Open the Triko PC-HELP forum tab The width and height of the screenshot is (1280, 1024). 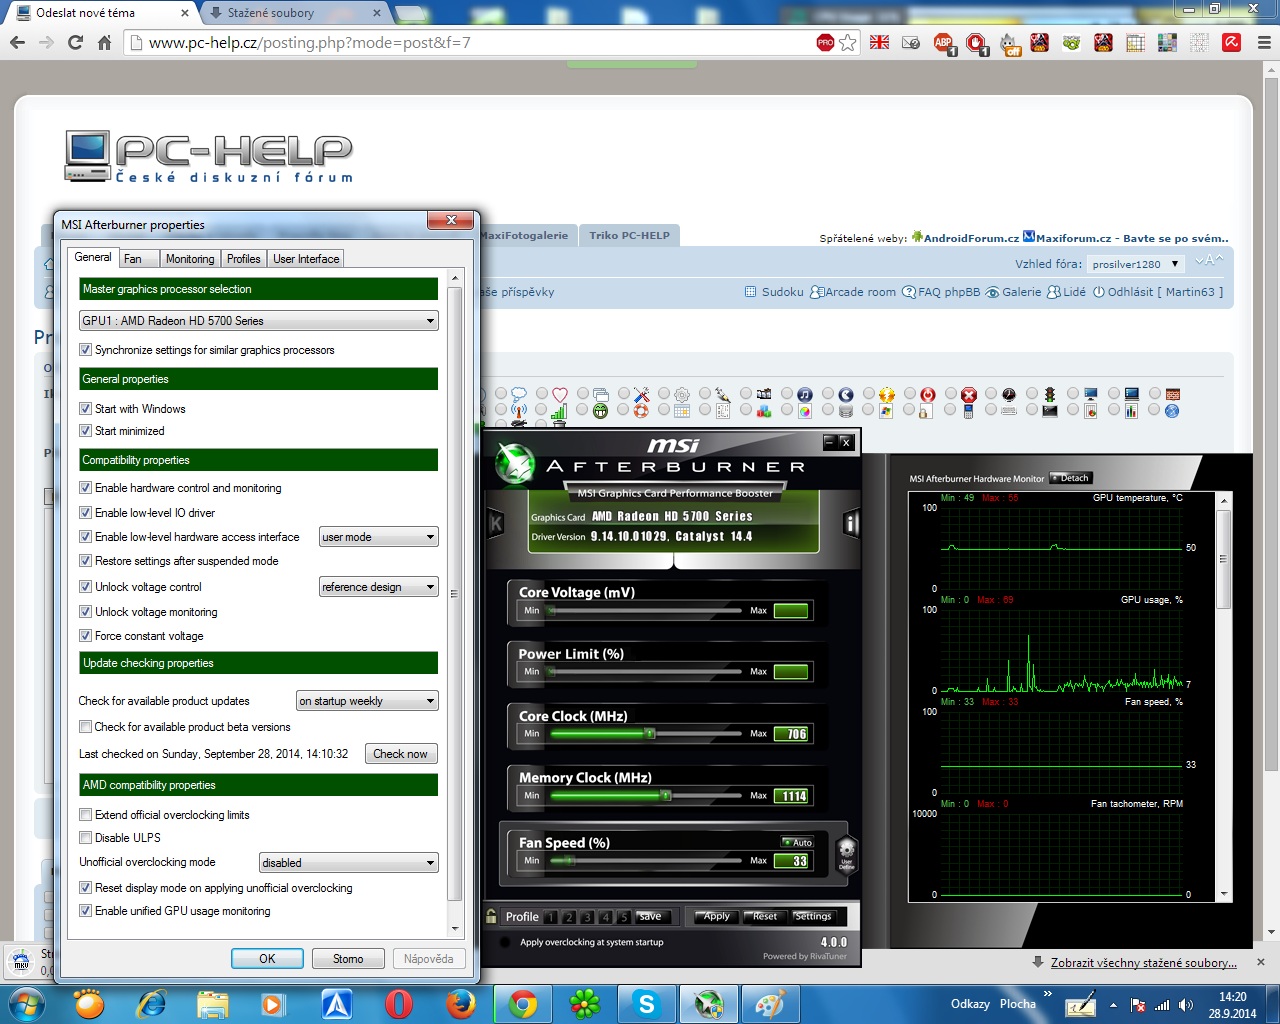(629, 236)
